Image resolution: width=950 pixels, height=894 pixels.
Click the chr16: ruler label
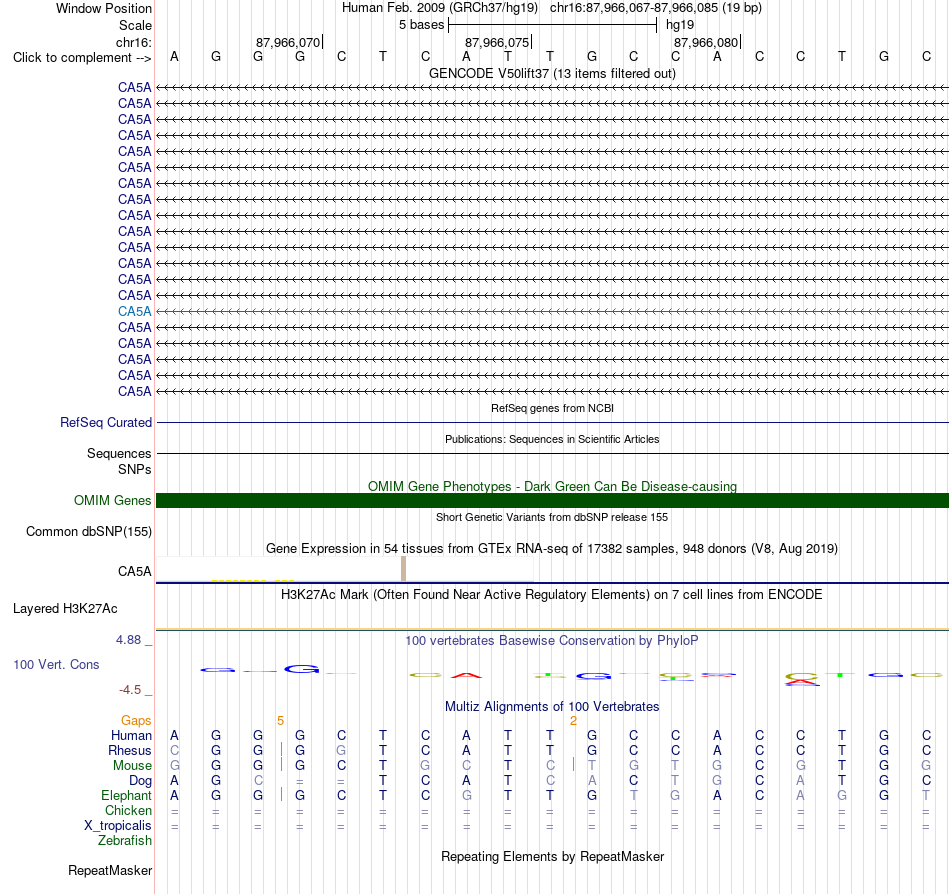click(133, 42)
